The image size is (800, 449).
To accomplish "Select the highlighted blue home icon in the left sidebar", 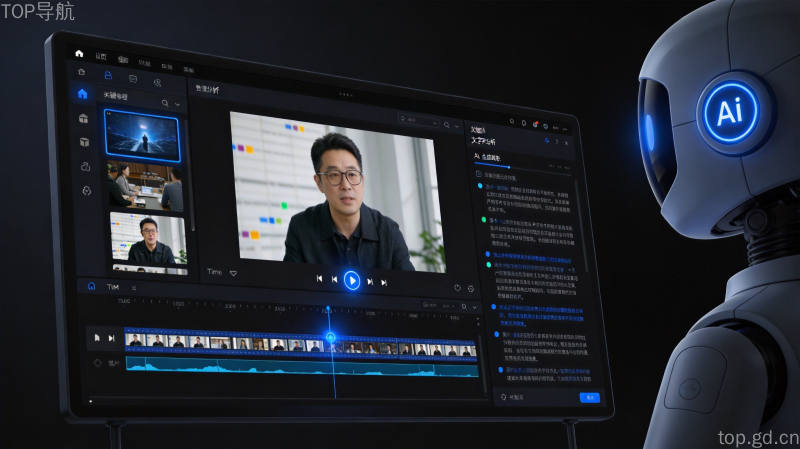I will [83, 94].
